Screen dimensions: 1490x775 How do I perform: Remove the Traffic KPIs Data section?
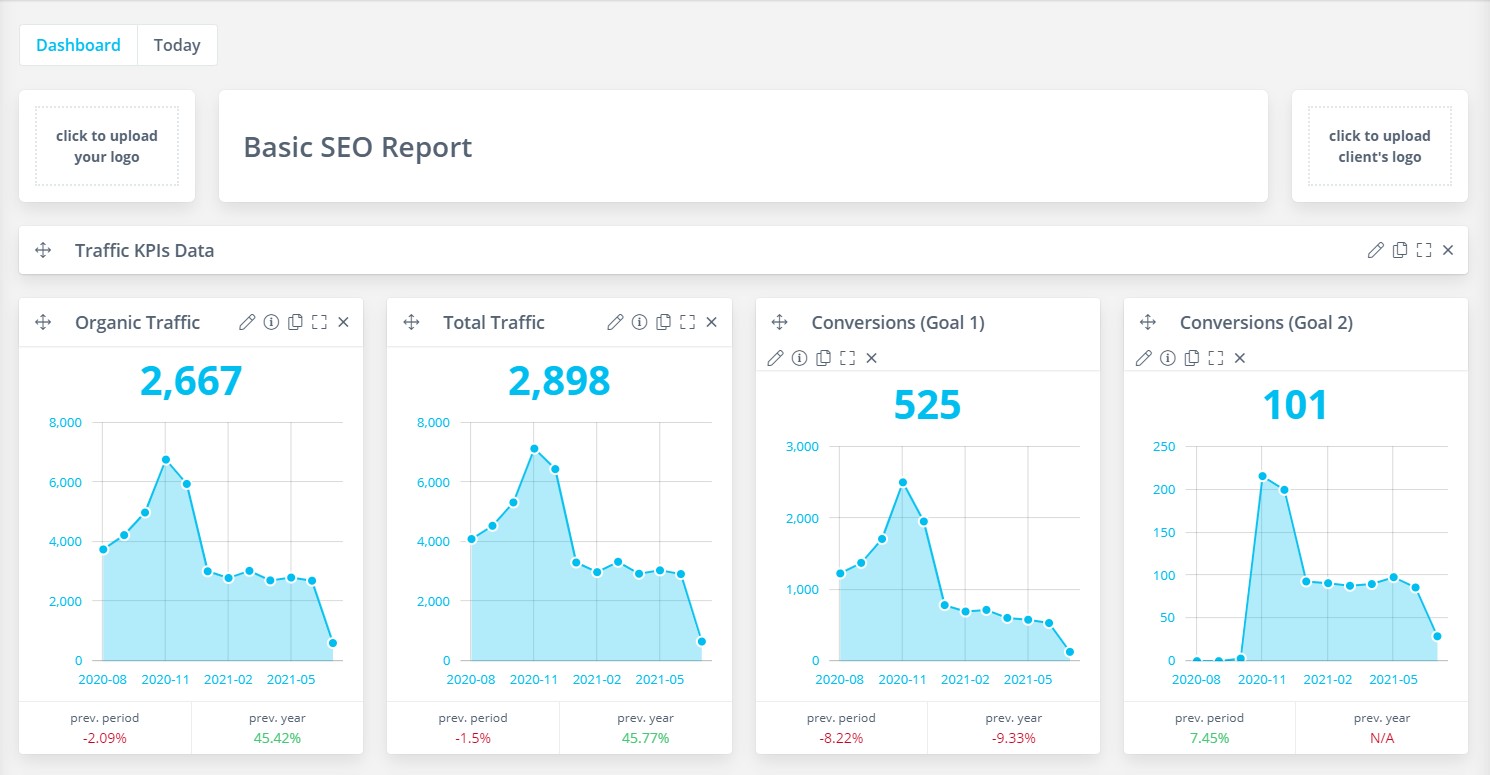[x=1447, y=250]
